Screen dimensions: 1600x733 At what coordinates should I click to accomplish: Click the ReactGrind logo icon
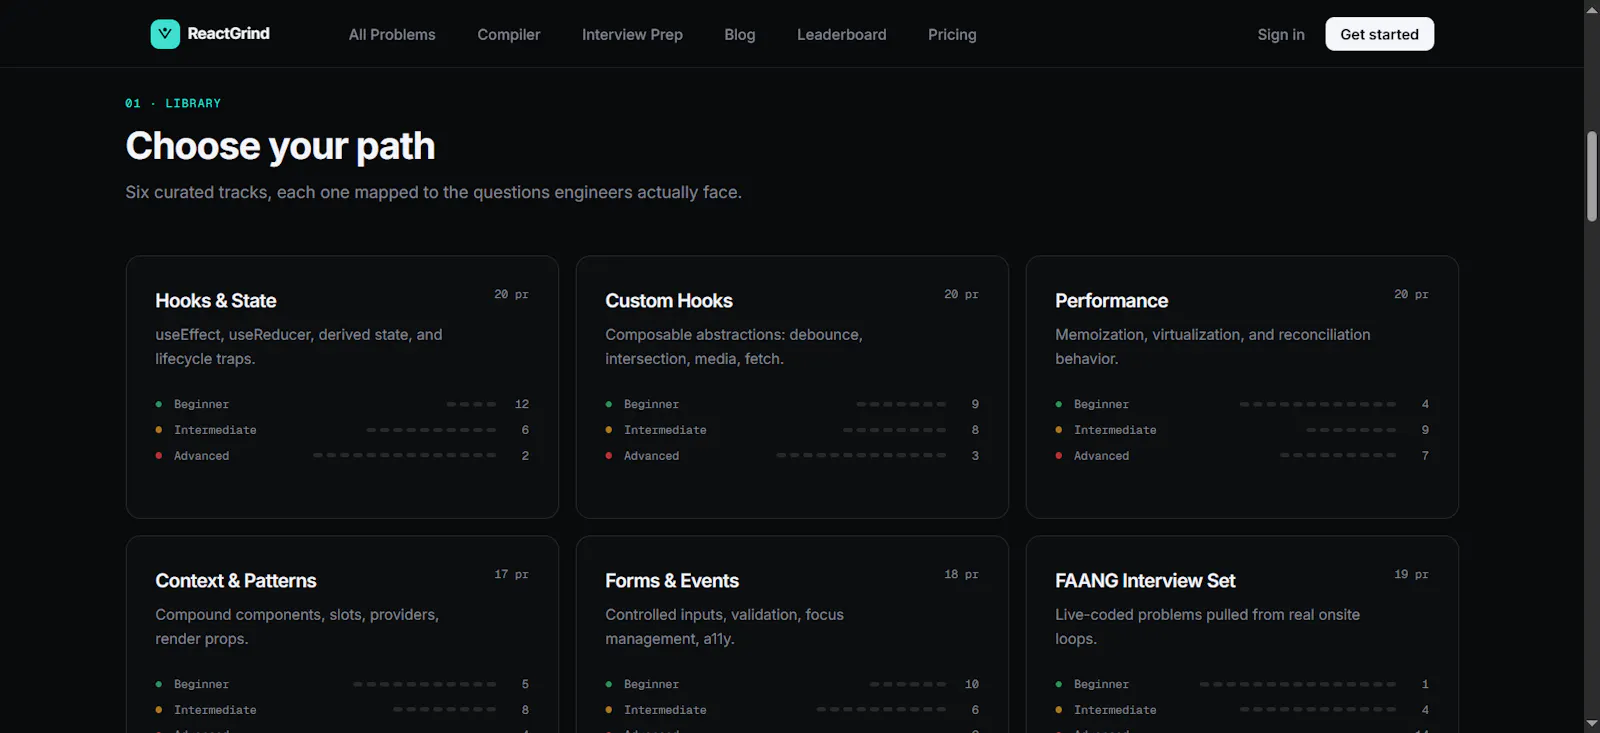[x=165, y=34]
